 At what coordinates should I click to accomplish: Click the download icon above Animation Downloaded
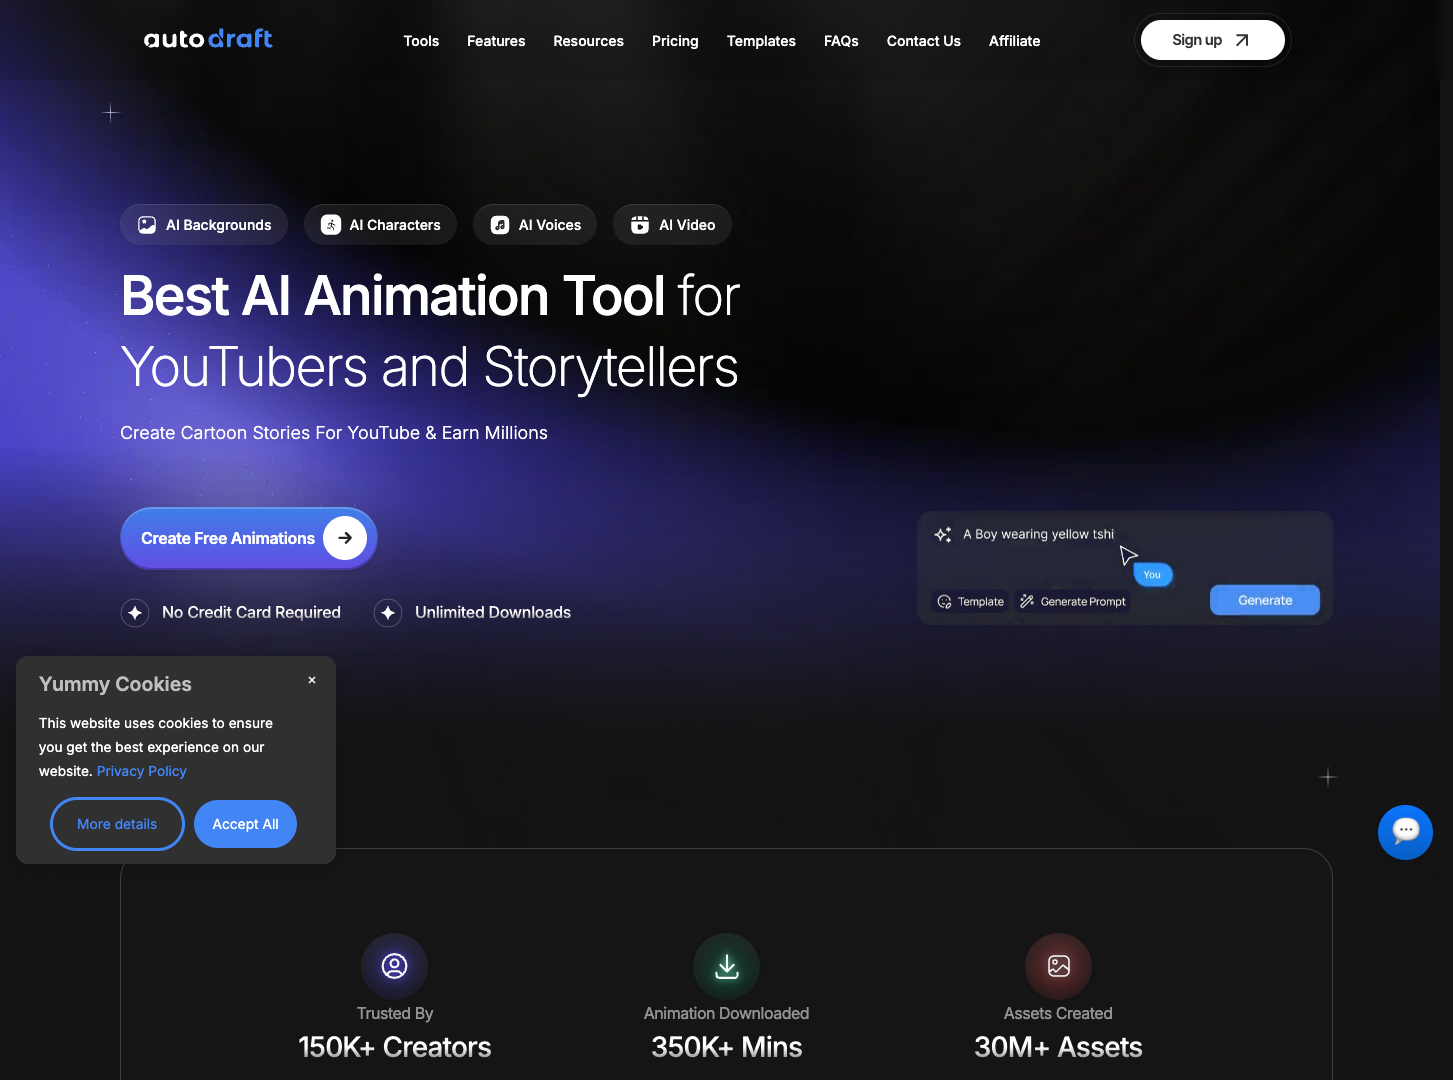[x=726, y=965]
